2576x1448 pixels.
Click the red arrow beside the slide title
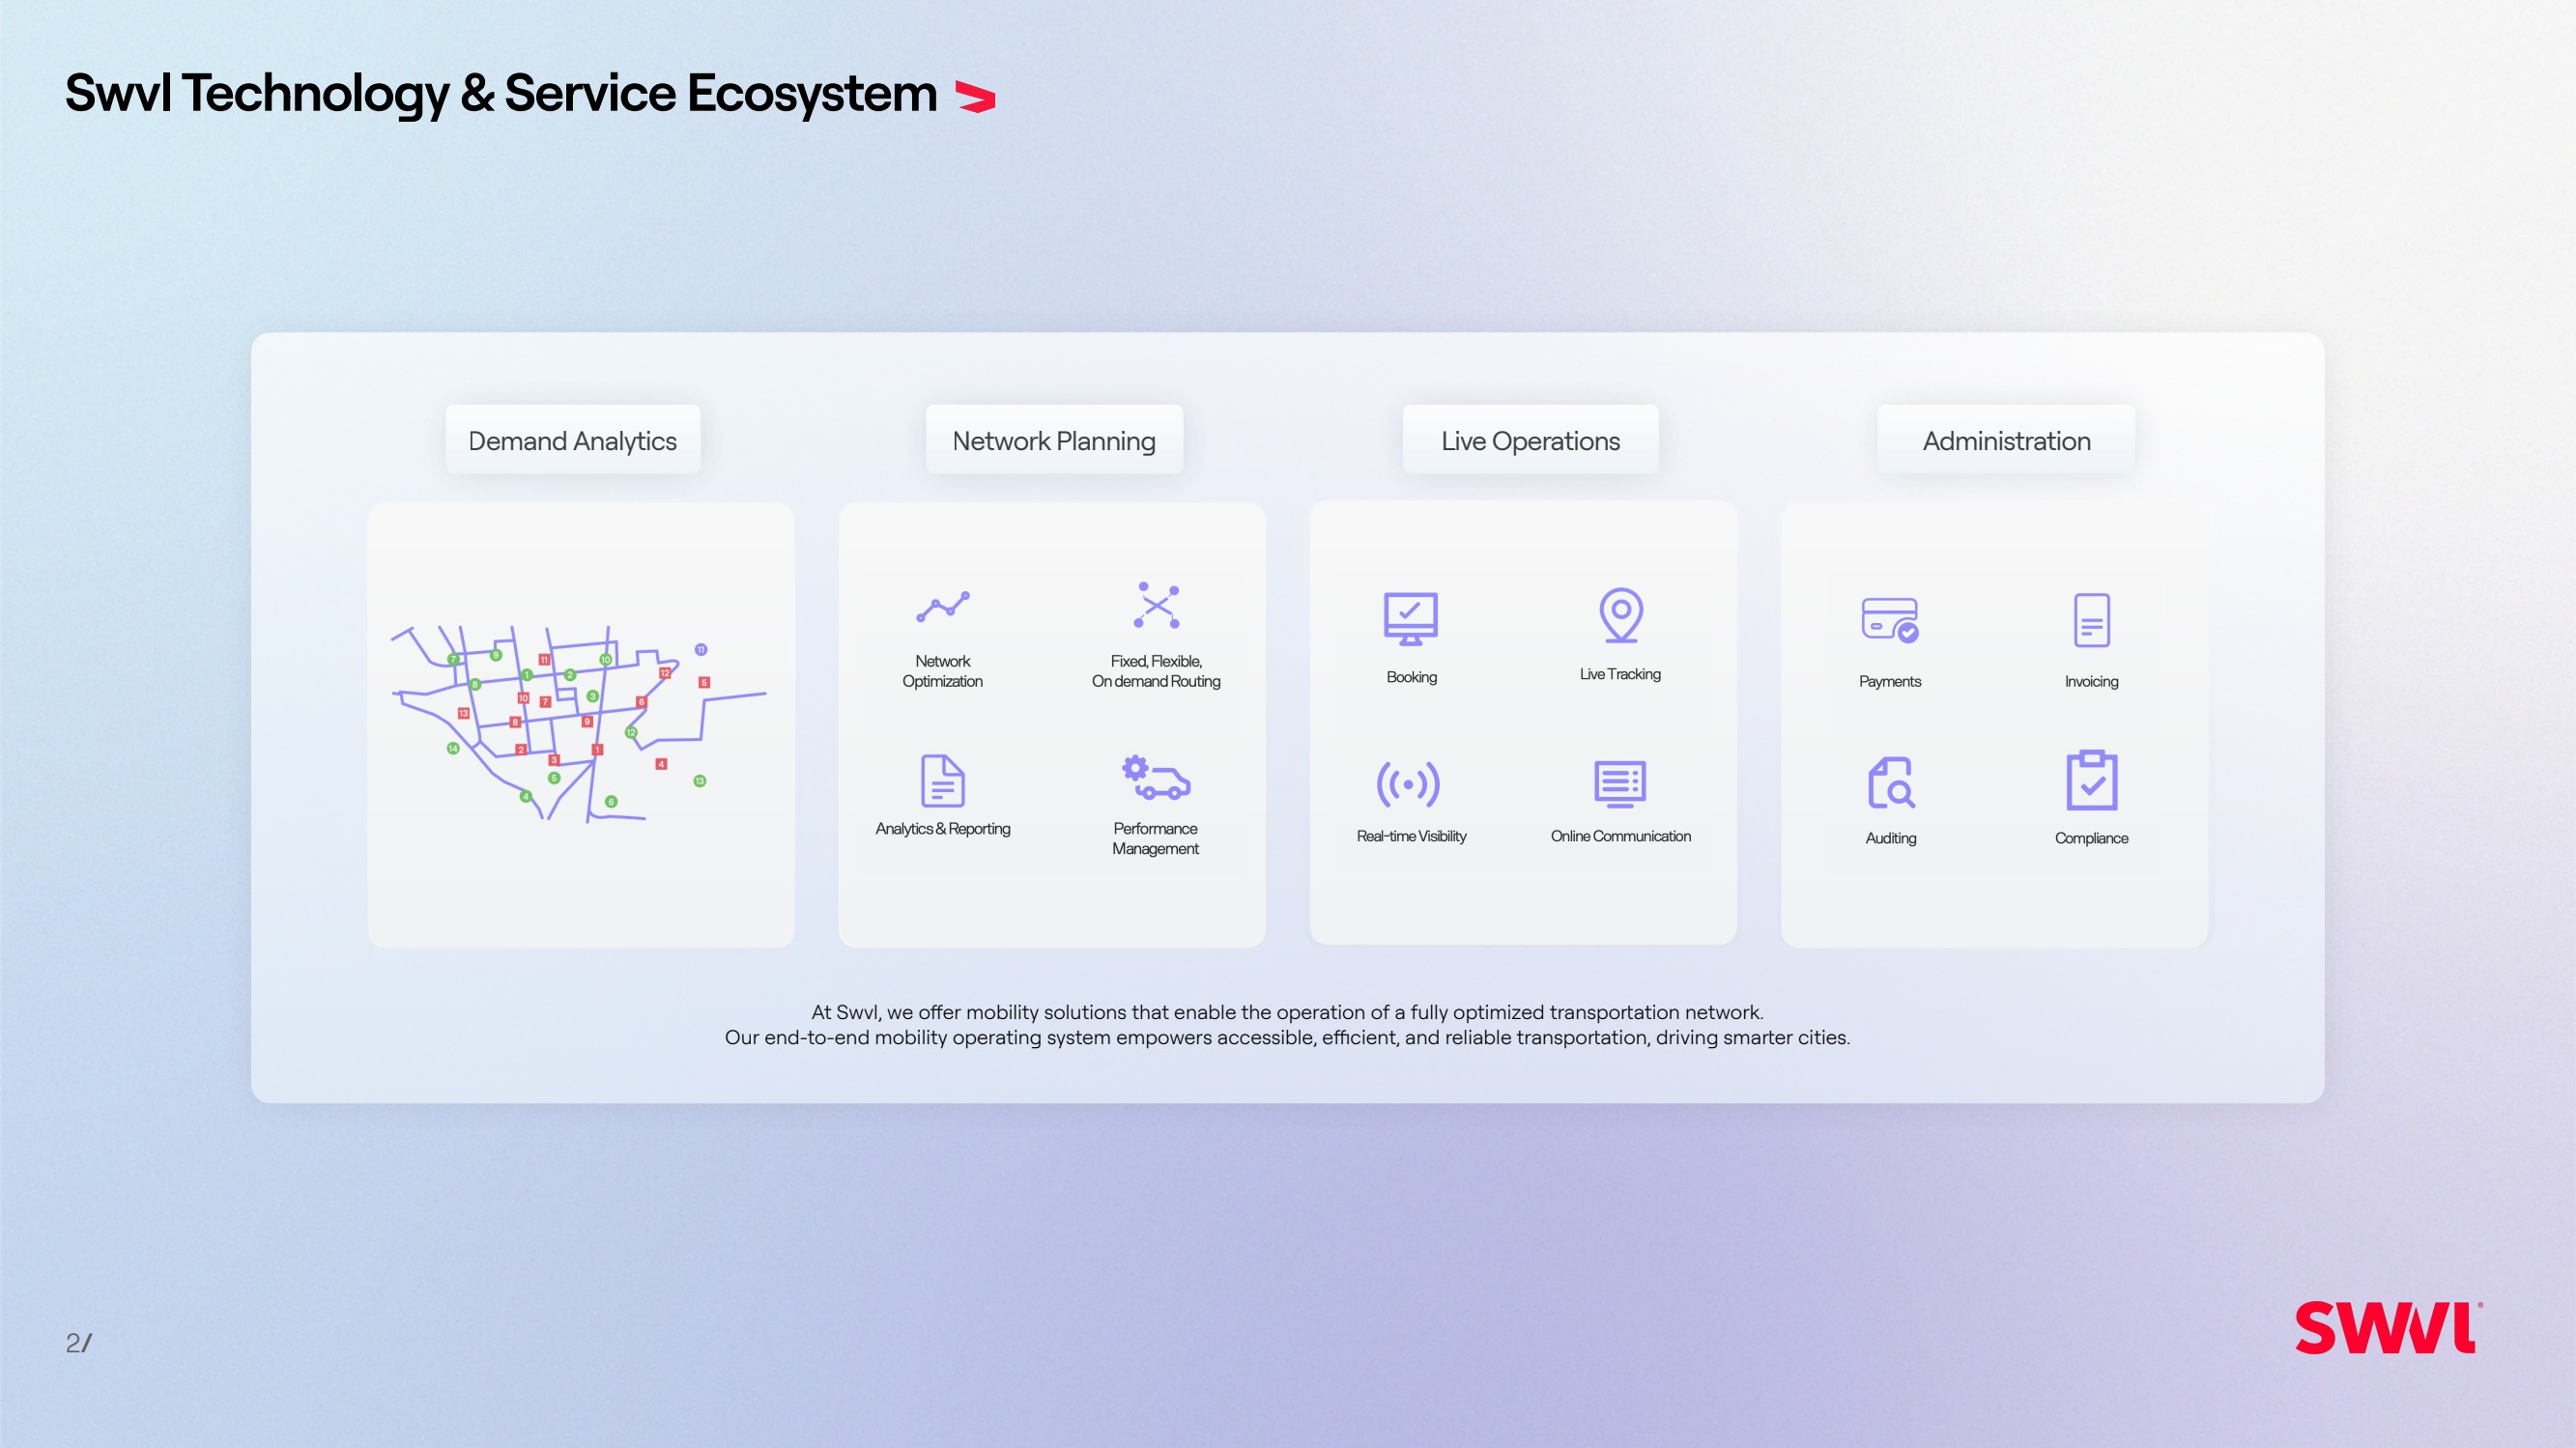[975, 97]
